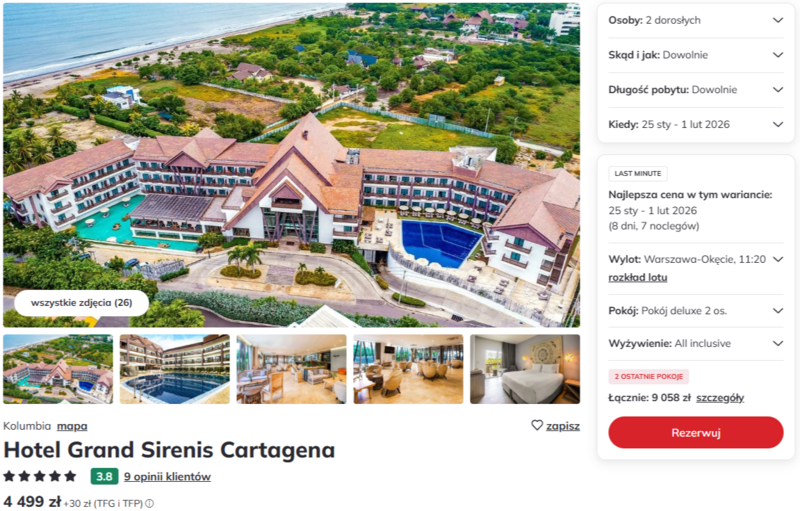Open the wszystkie zdjęcia (26) gallery button
Screen dimensions: 800x511
click(82, 303)
